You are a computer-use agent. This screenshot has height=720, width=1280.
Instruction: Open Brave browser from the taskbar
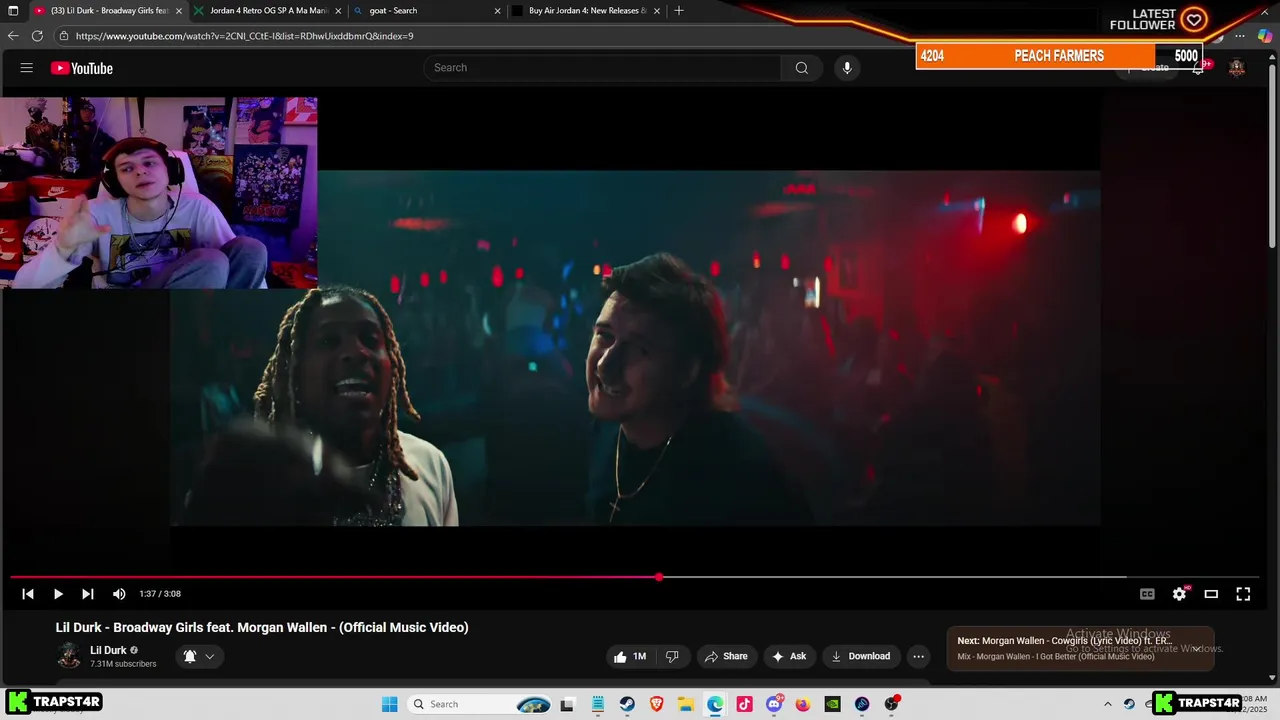coord(656,704)
